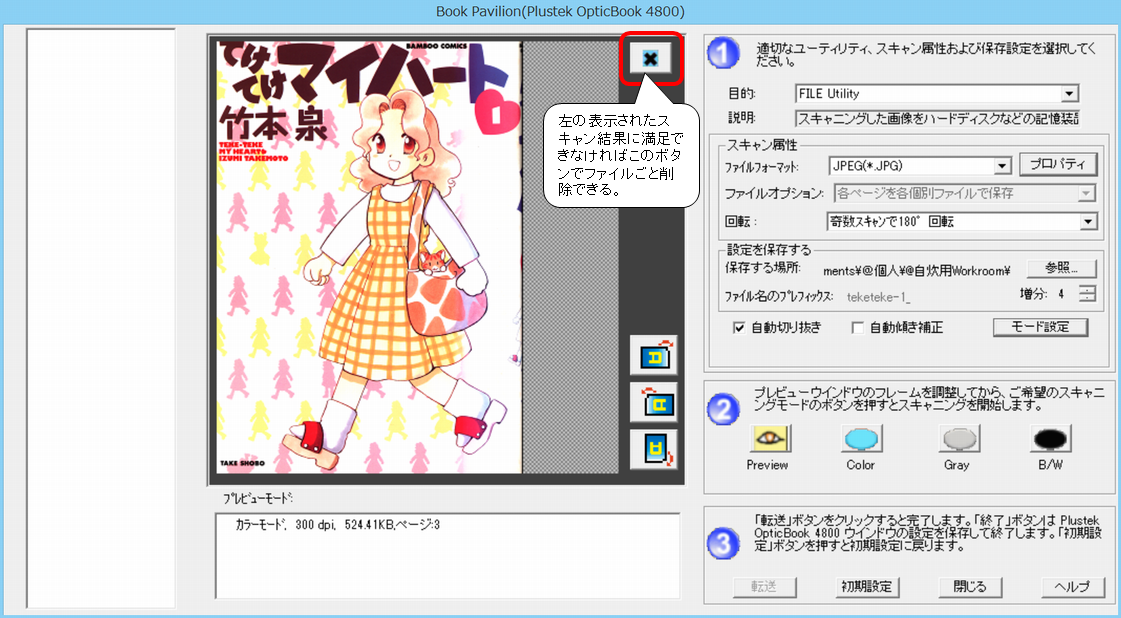The image size is (1121, 618).
Task: Reset to defaults with 初期設定
Action: point(867,587)
